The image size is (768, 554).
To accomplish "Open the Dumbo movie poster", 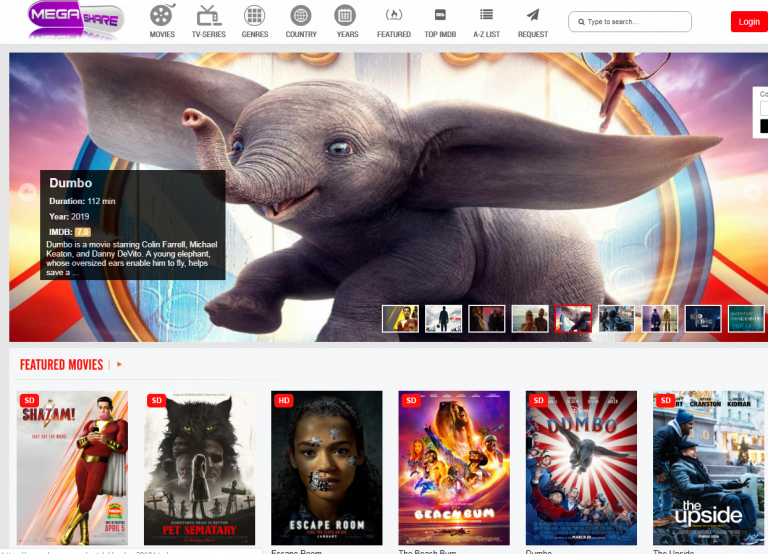I will click(x=581, y=468).
